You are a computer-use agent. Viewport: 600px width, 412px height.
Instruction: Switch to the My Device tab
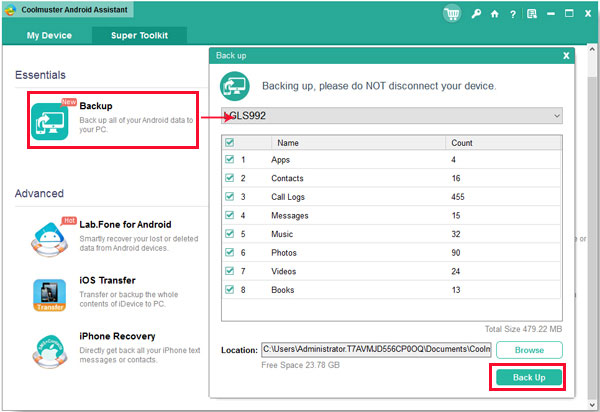49,36
